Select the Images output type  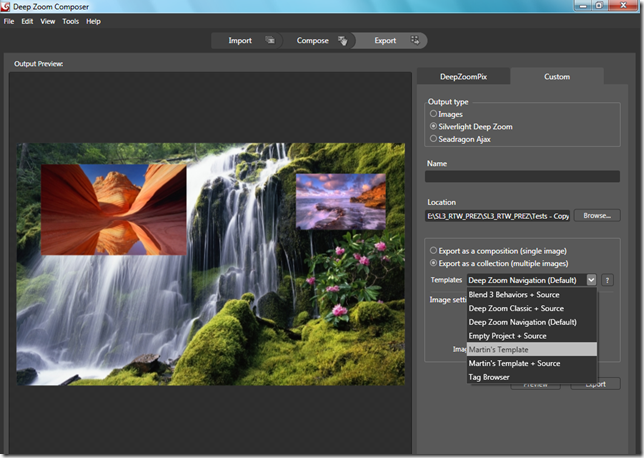click(432, 115)
